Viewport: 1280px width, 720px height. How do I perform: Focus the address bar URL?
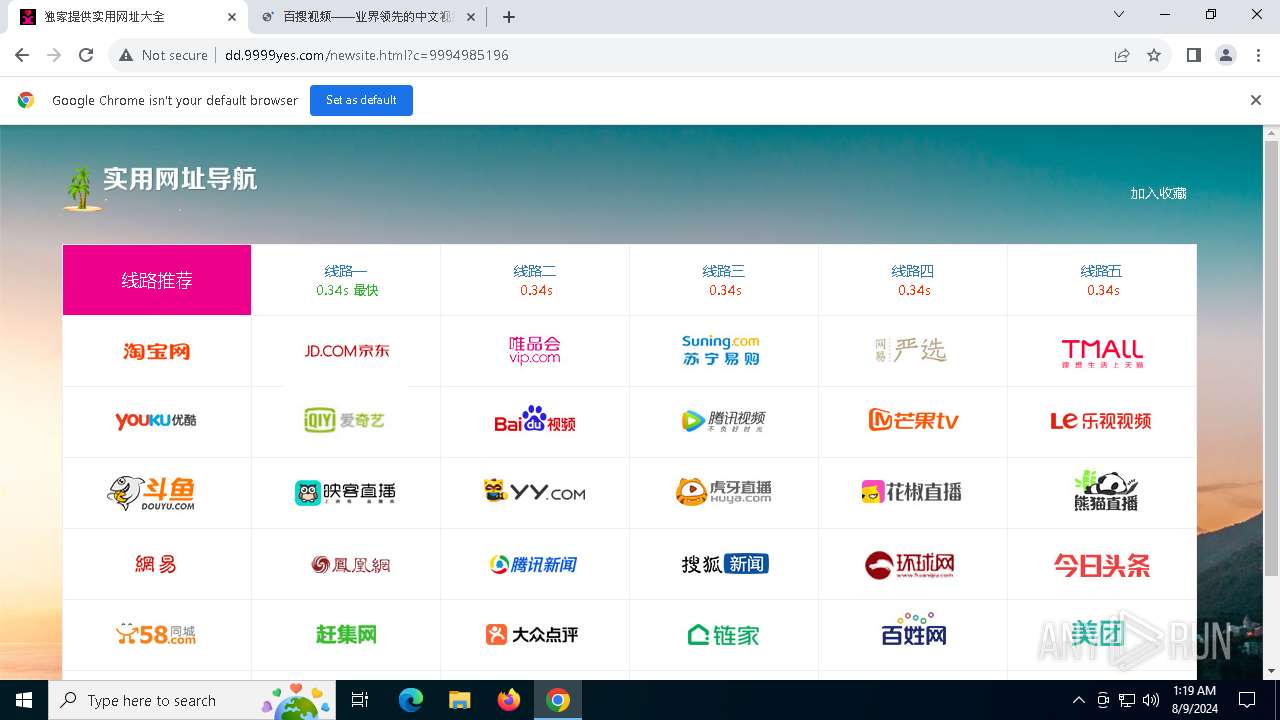(366, 55)
